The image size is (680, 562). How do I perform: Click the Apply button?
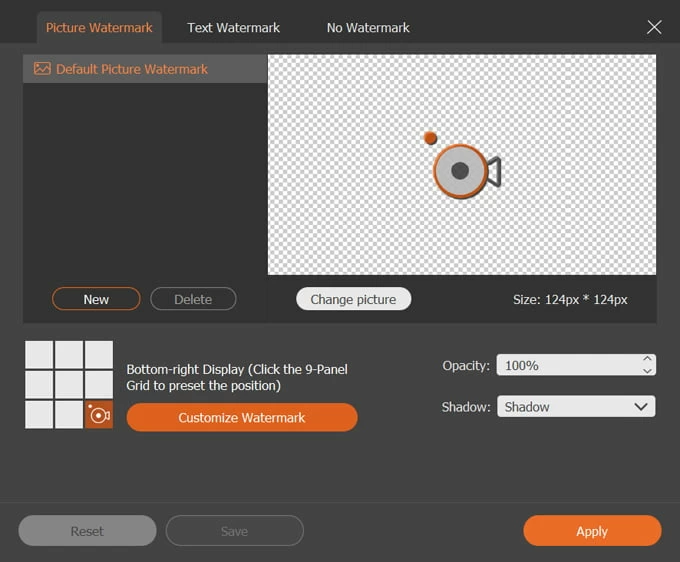pos(592,531)
